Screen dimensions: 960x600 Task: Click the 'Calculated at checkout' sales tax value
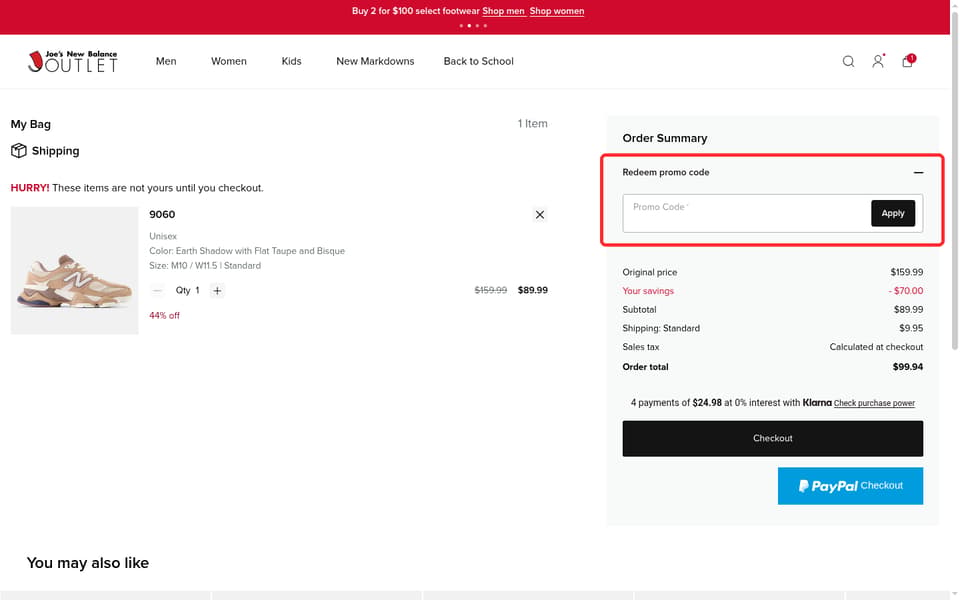tap(876, 347)
